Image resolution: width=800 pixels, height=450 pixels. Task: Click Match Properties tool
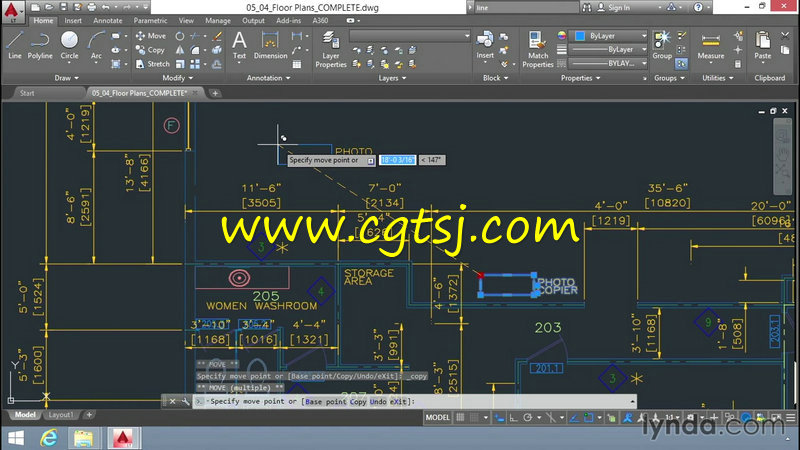[538, 49]
